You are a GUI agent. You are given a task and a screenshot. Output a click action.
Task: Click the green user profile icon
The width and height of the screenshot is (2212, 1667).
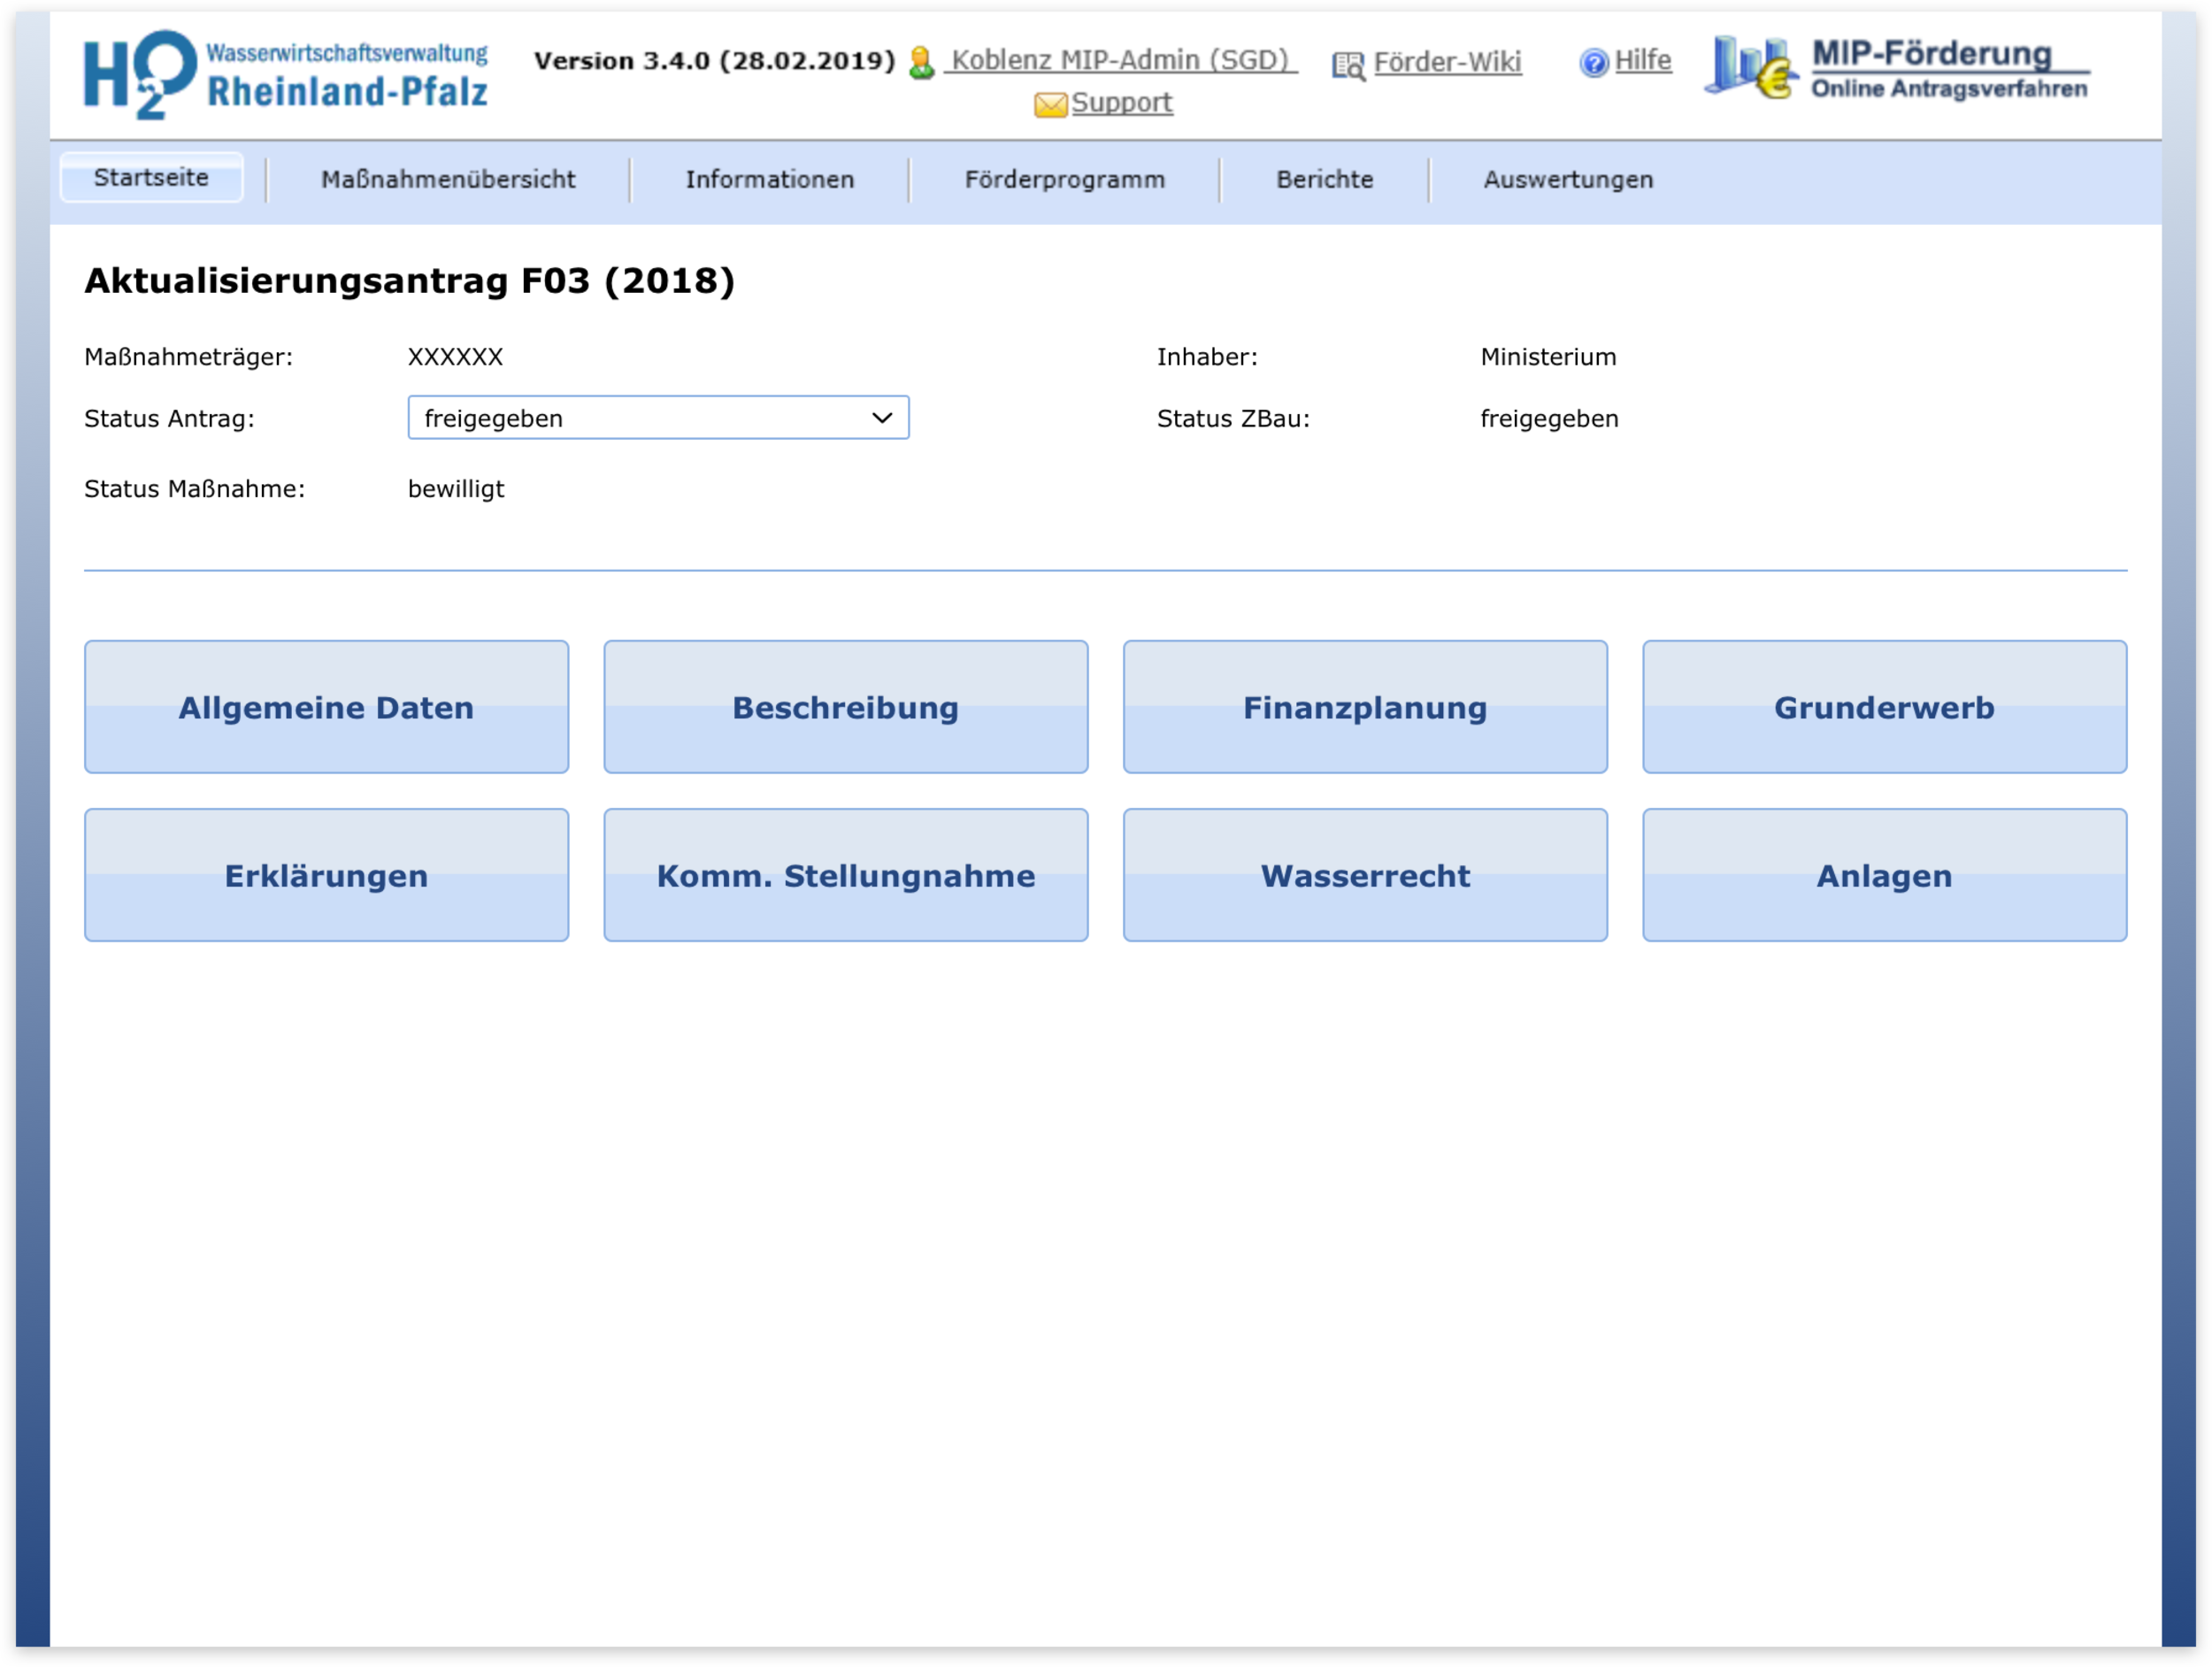point(921,63)
